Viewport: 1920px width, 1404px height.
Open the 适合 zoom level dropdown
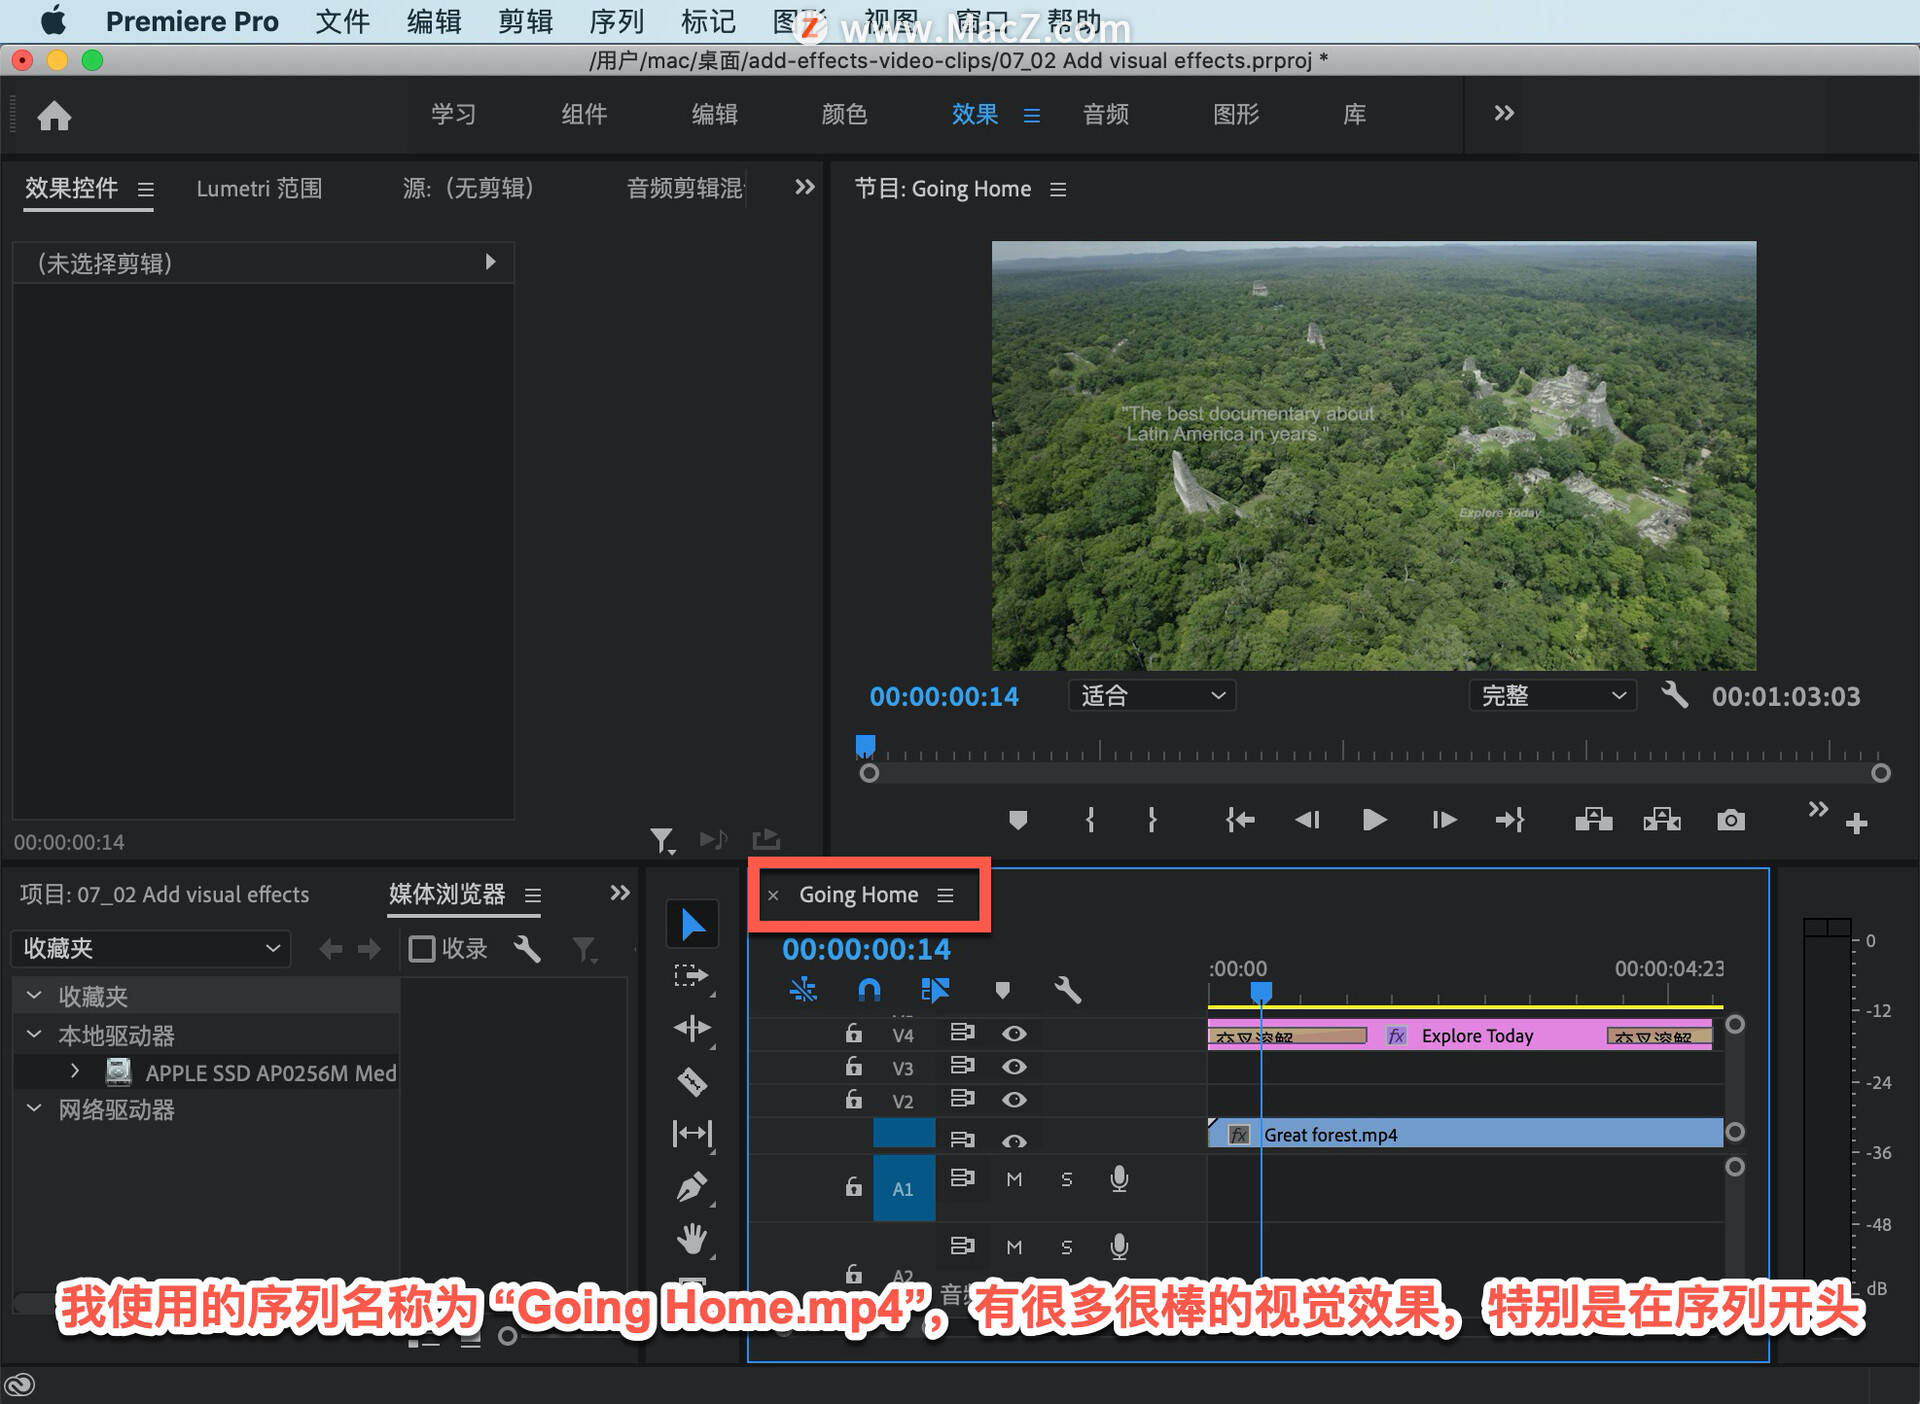1152,696
